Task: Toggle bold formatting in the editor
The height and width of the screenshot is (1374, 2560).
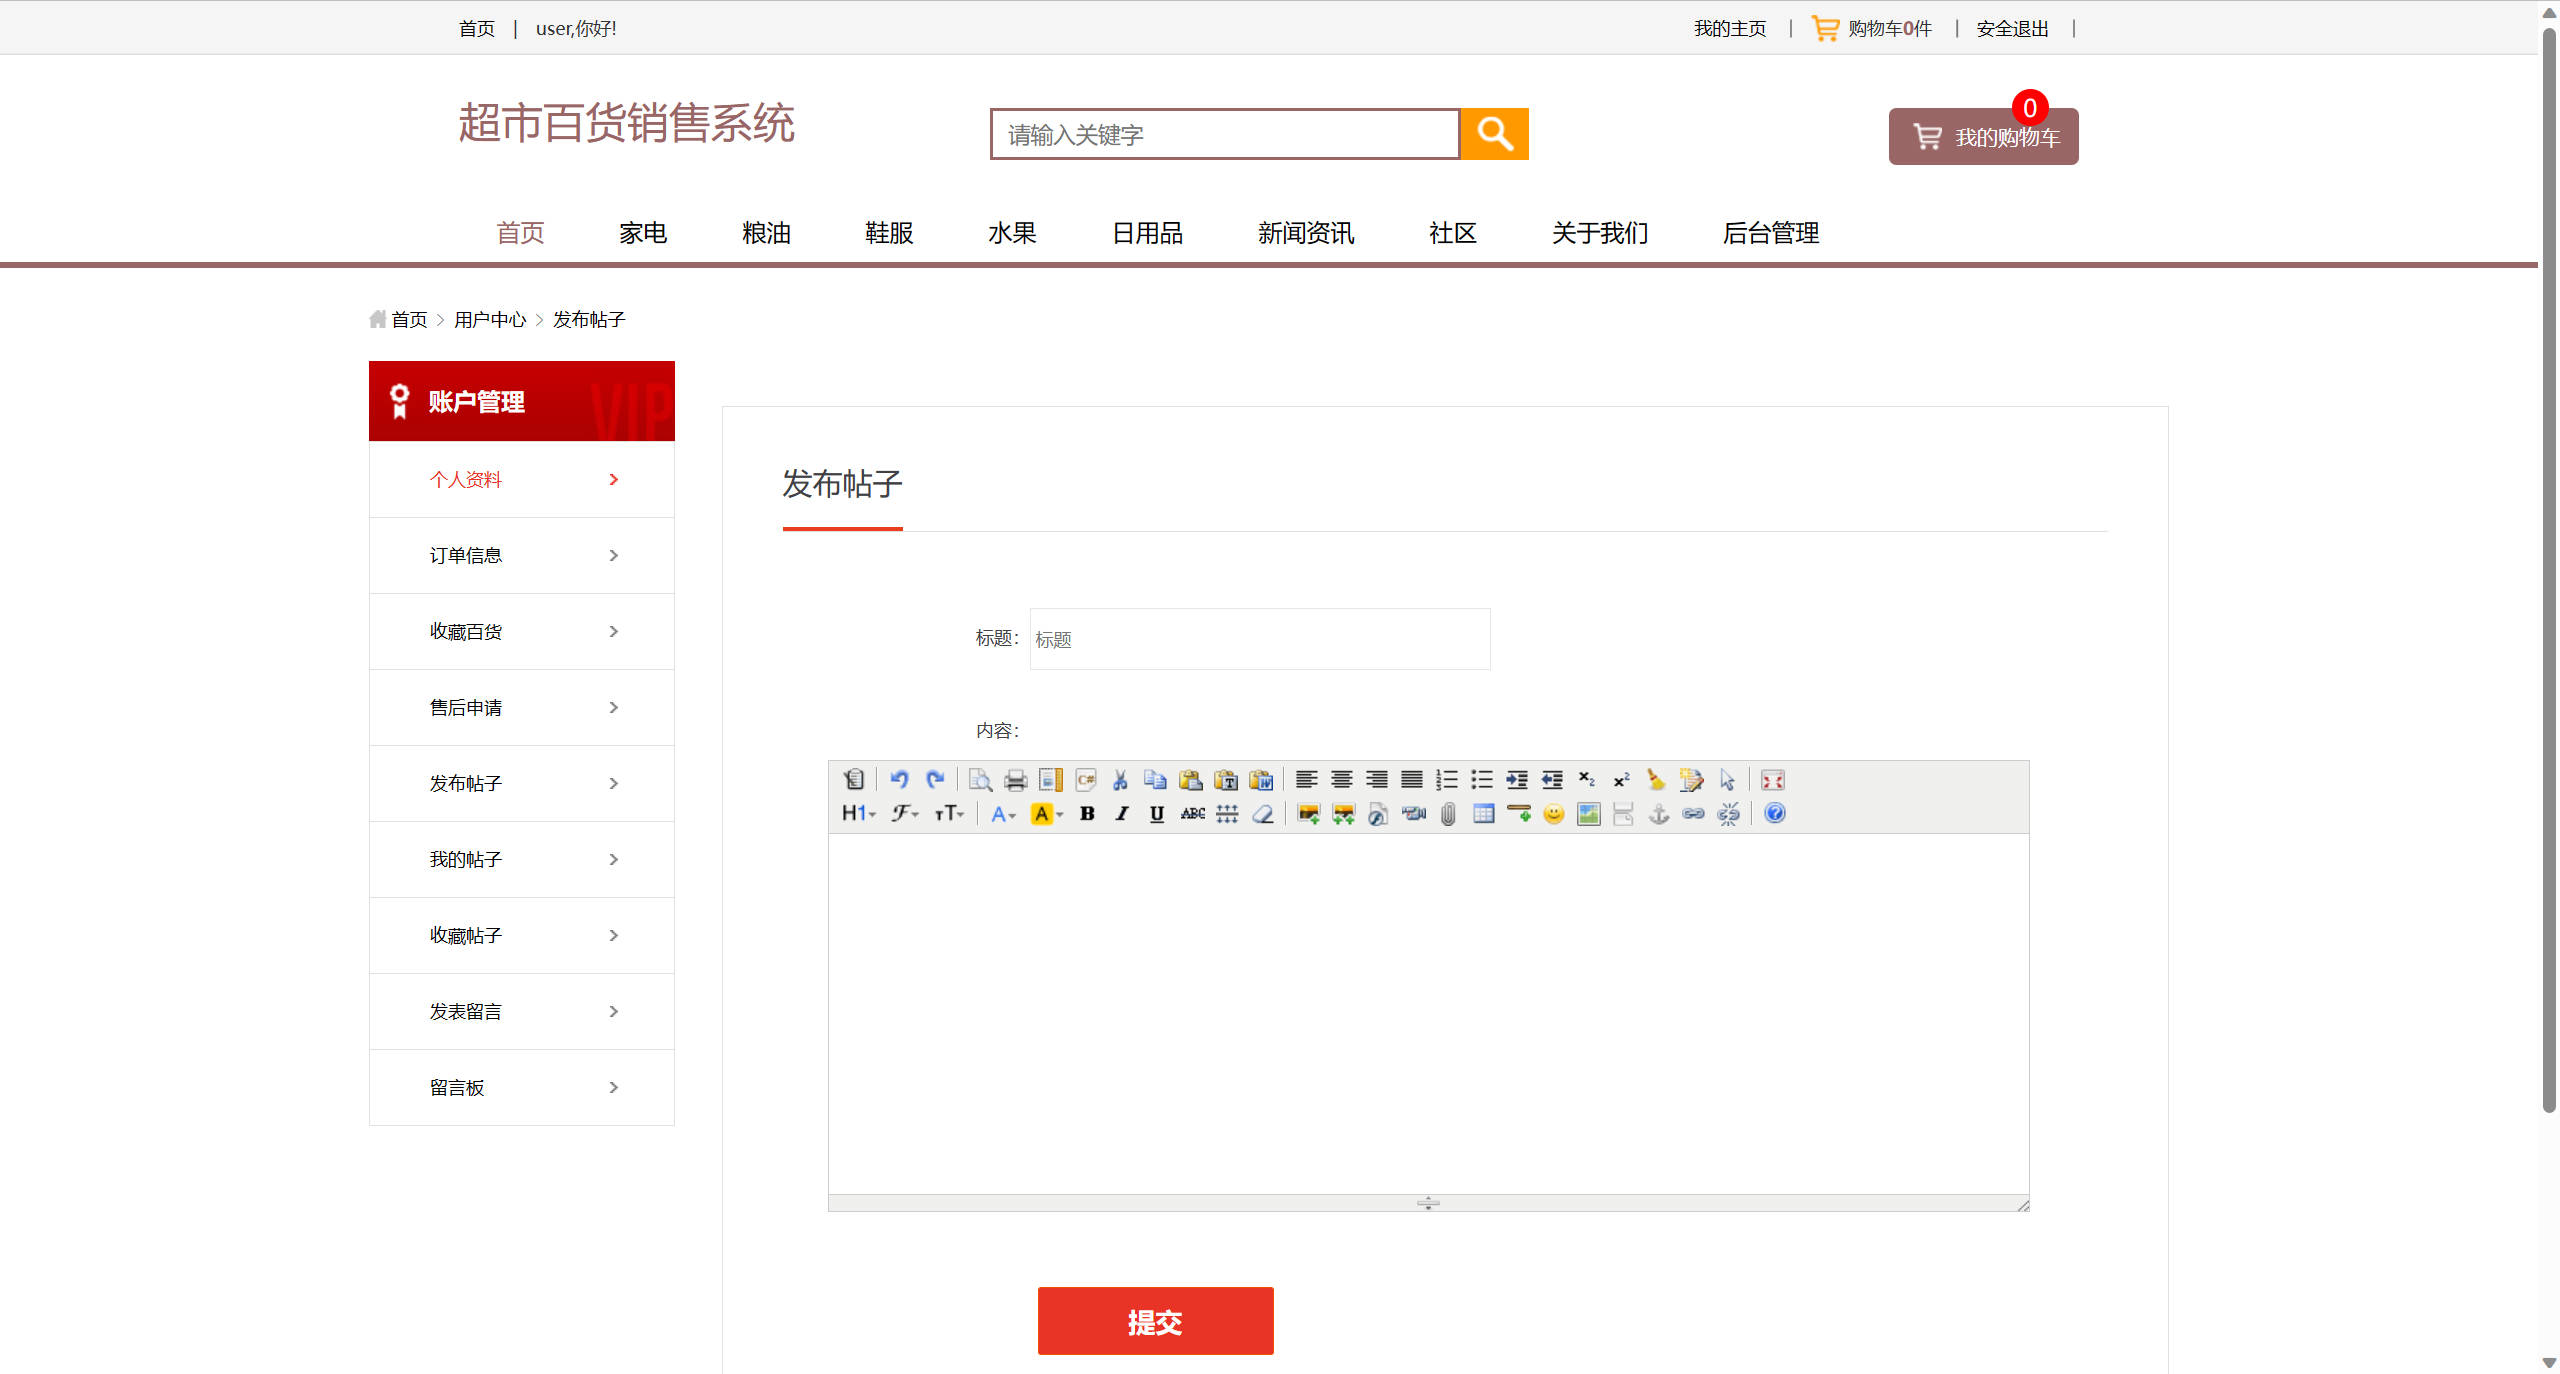Action: point(1086,813)
